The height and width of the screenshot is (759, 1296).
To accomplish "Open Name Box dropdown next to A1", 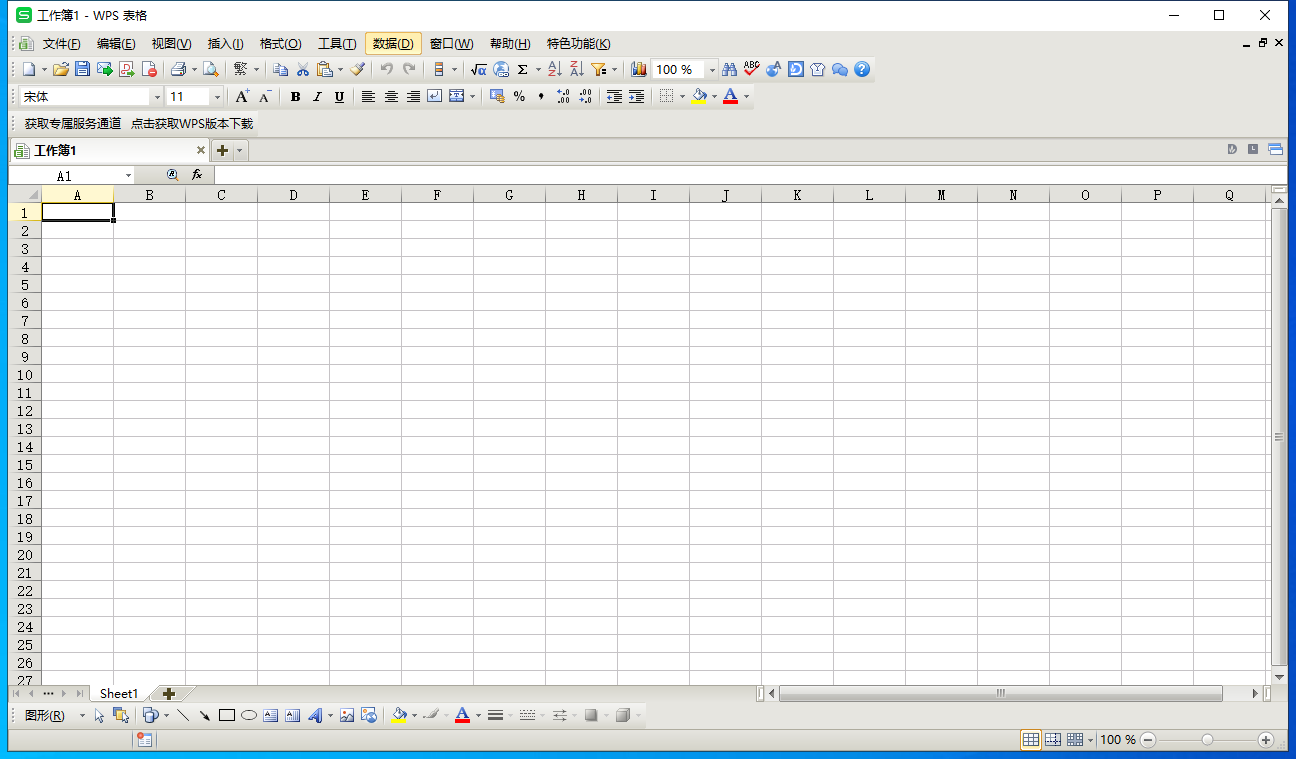I will tap(128, 176).
